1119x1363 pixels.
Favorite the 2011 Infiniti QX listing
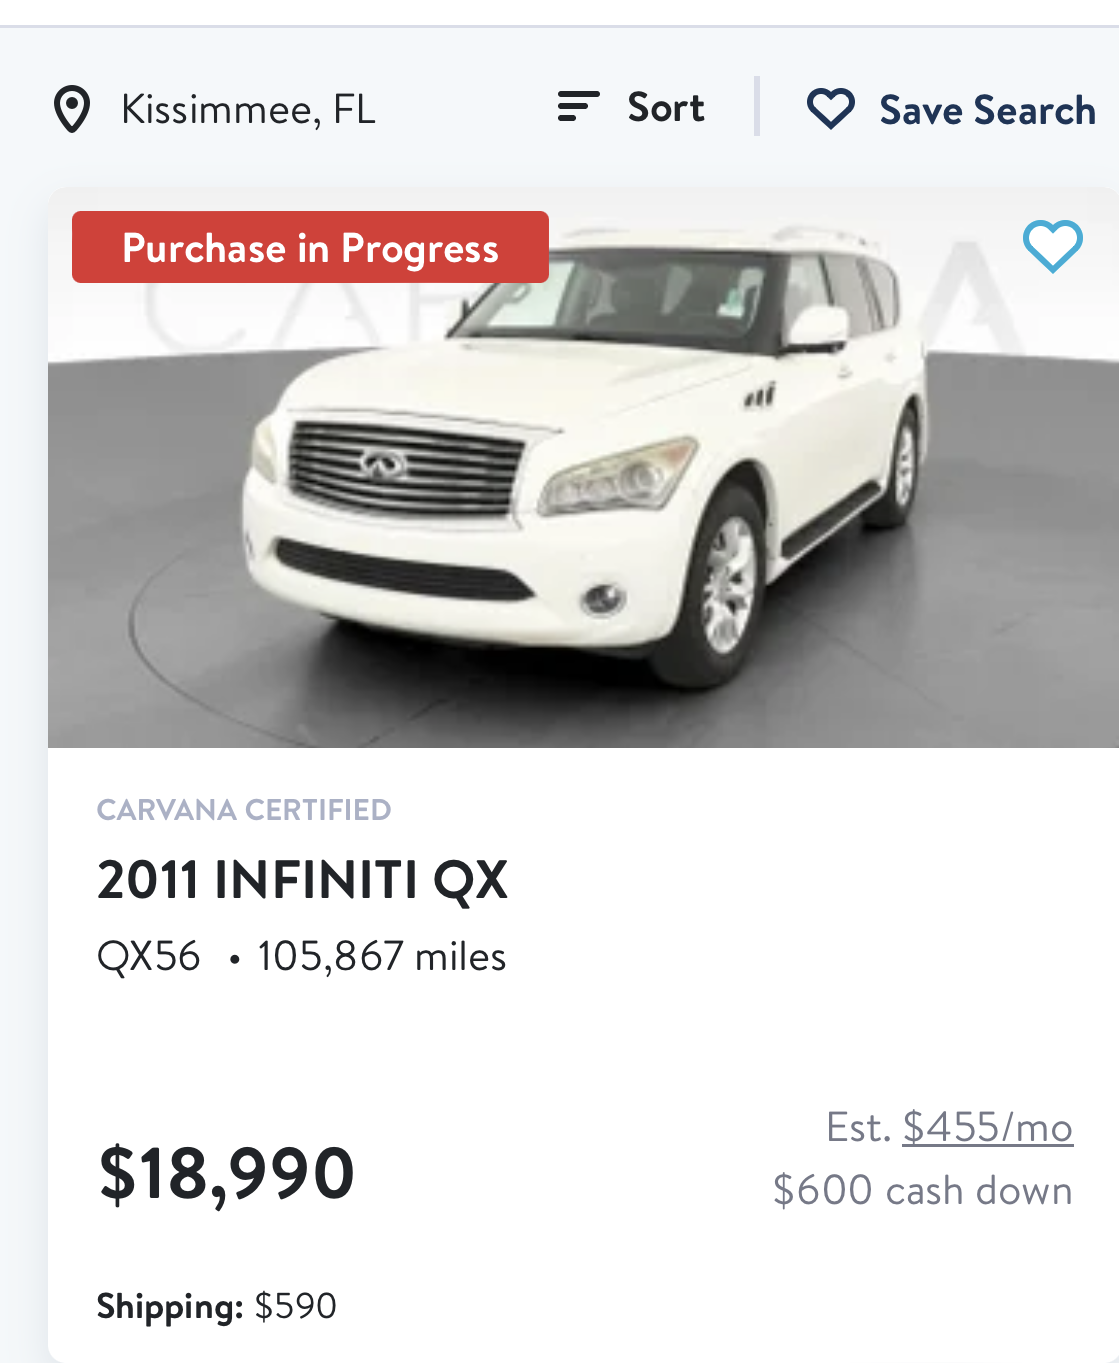1052,246
